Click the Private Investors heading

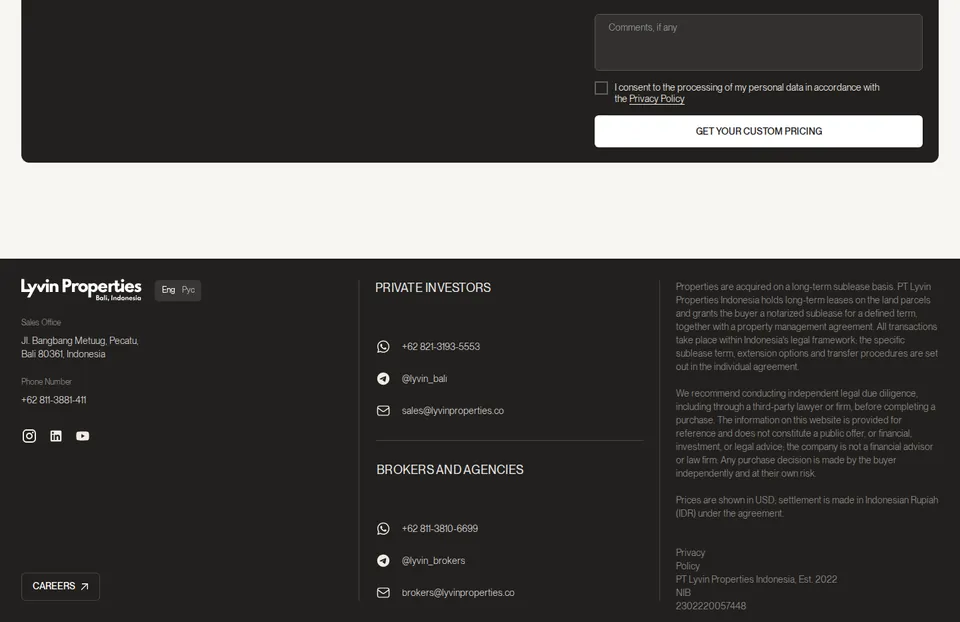[433, 288]
